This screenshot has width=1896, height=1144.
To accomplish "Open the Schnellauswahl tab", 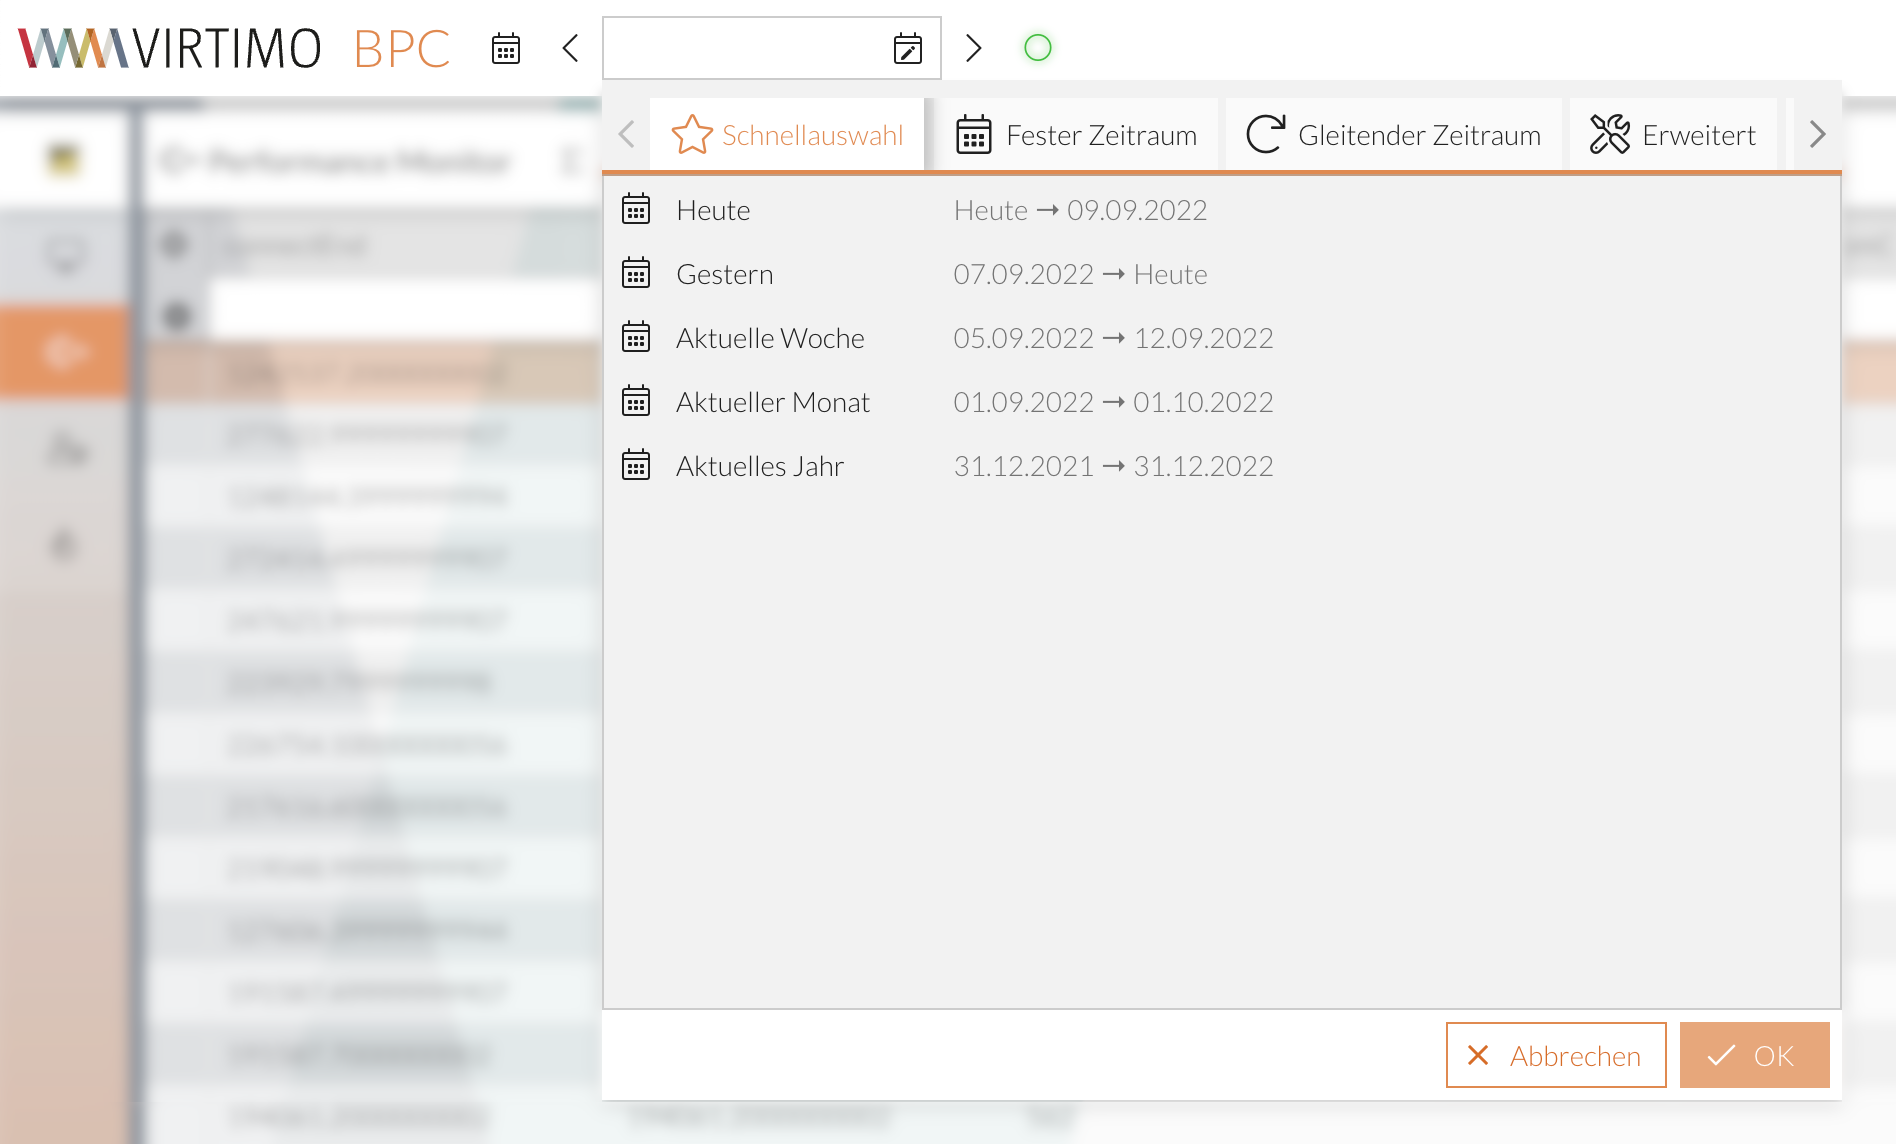I will tap(788, 135).
